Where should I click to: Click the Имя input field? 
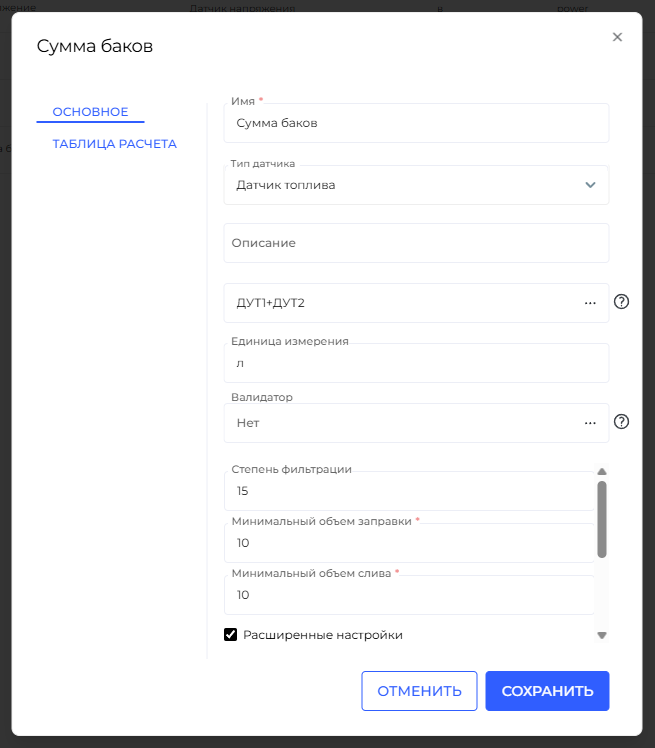point(415,124)
